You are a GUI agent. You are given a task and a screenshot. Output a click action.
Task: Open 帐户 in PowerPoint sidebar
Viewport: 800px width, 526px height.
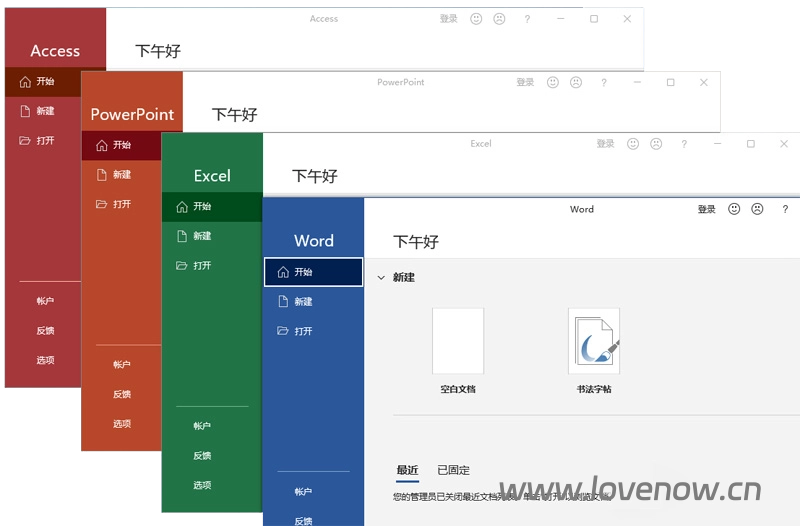(121, 364)
